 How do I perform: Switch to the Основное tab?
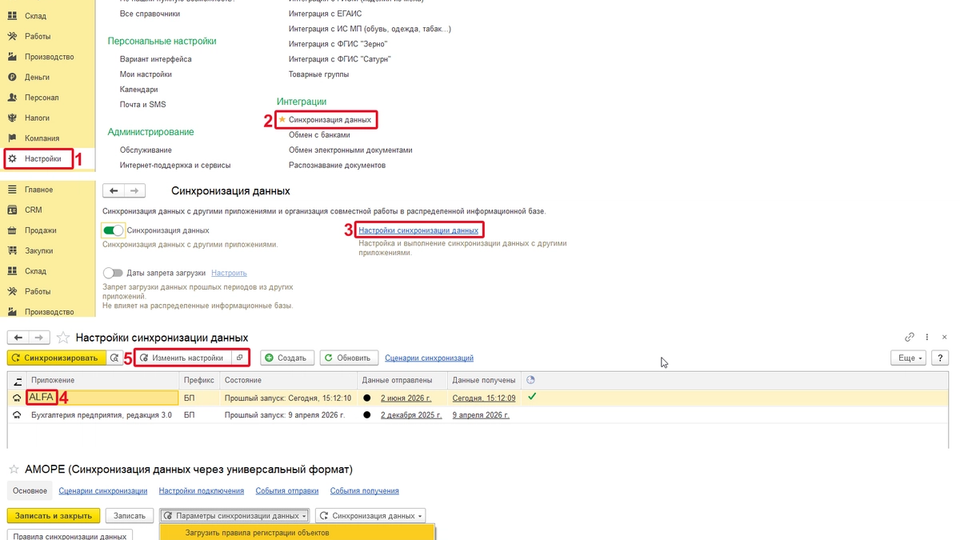(x=30, y=491)
